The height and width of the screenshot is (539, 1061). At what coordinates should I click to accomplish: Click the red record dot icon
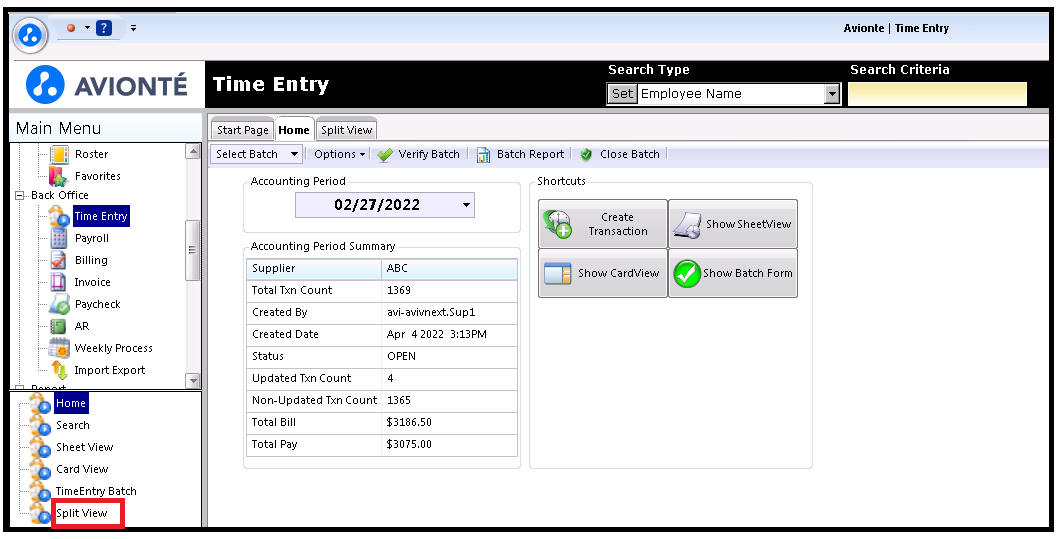point(71,28)
